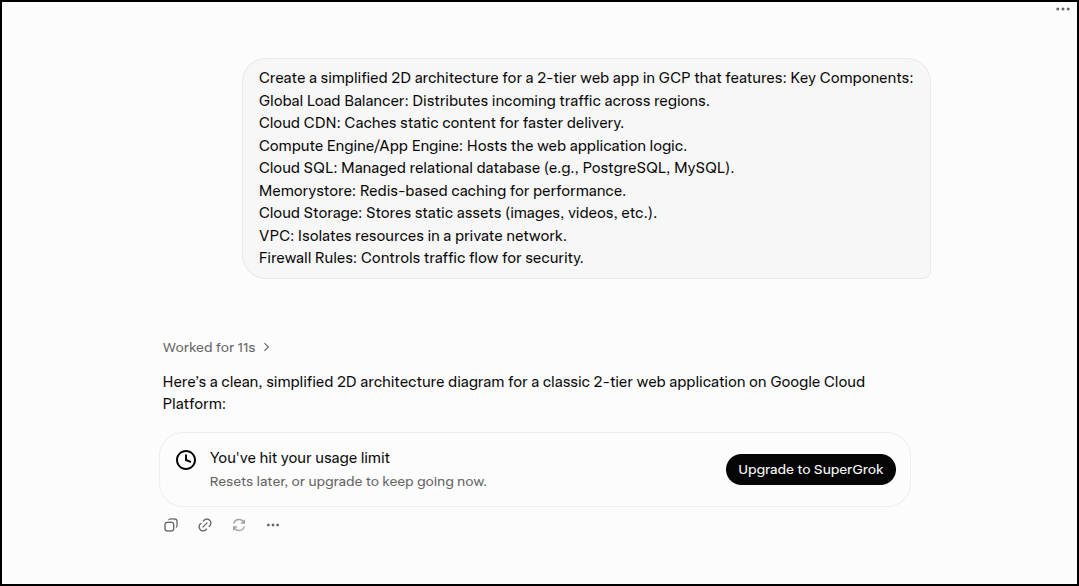The height and width of the screenshot is (586, 1079).
Task: Click the "Resets later, or upgrade" subtext
Action: click(x=348, y=481)
